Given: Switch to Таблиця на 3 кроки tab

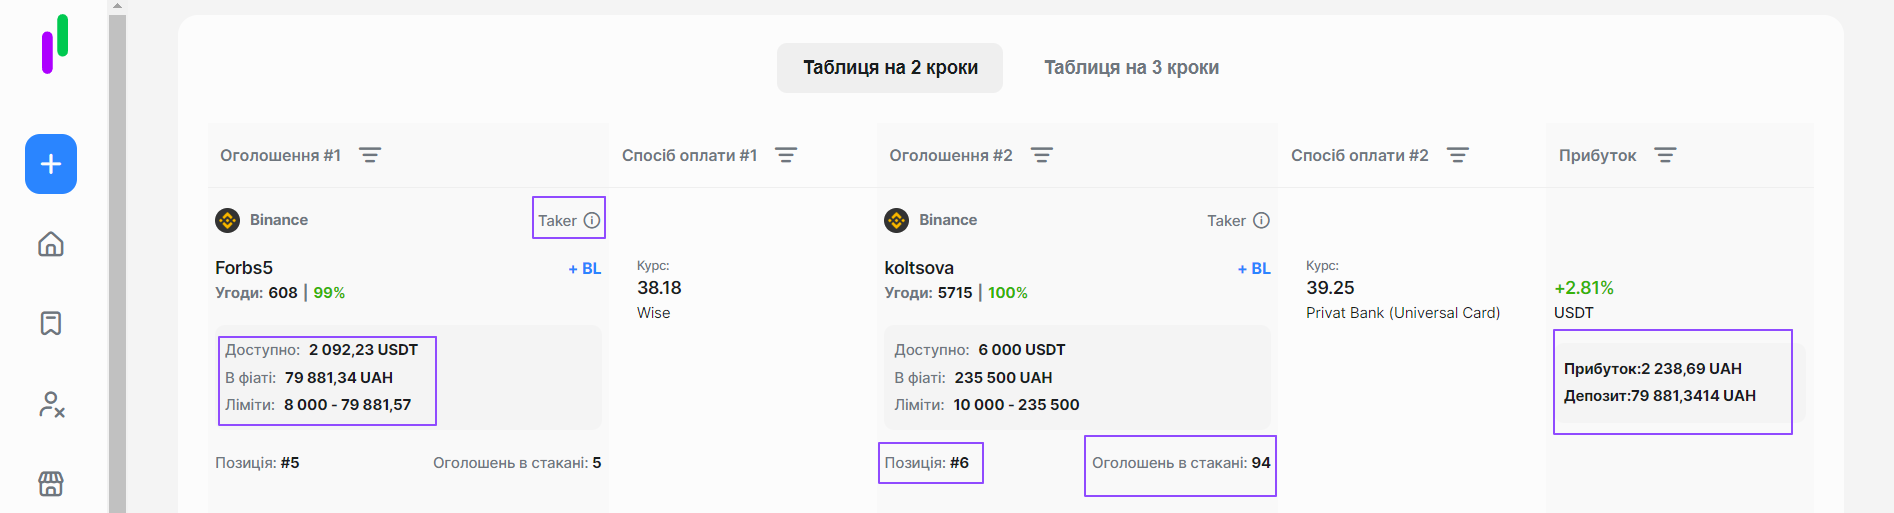Looking at the screenshot, I should tap(1131, 68).
